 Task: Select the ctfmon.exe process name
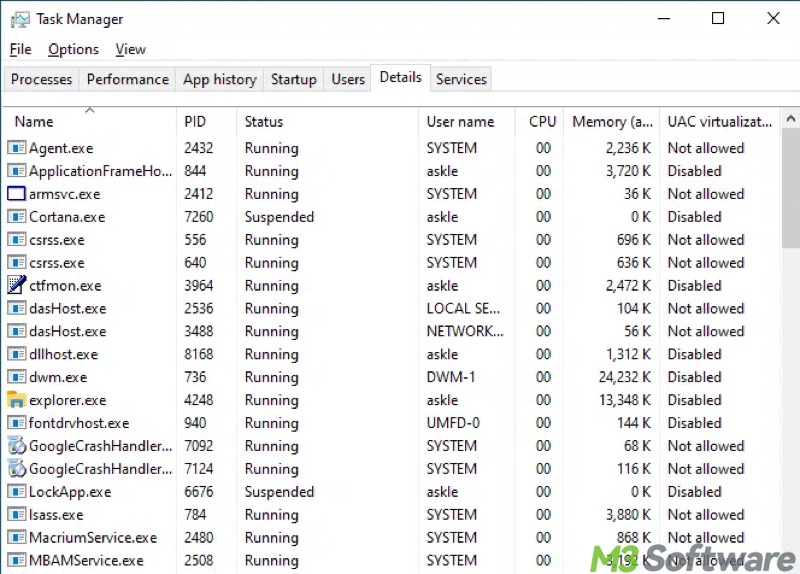[65, 286]
